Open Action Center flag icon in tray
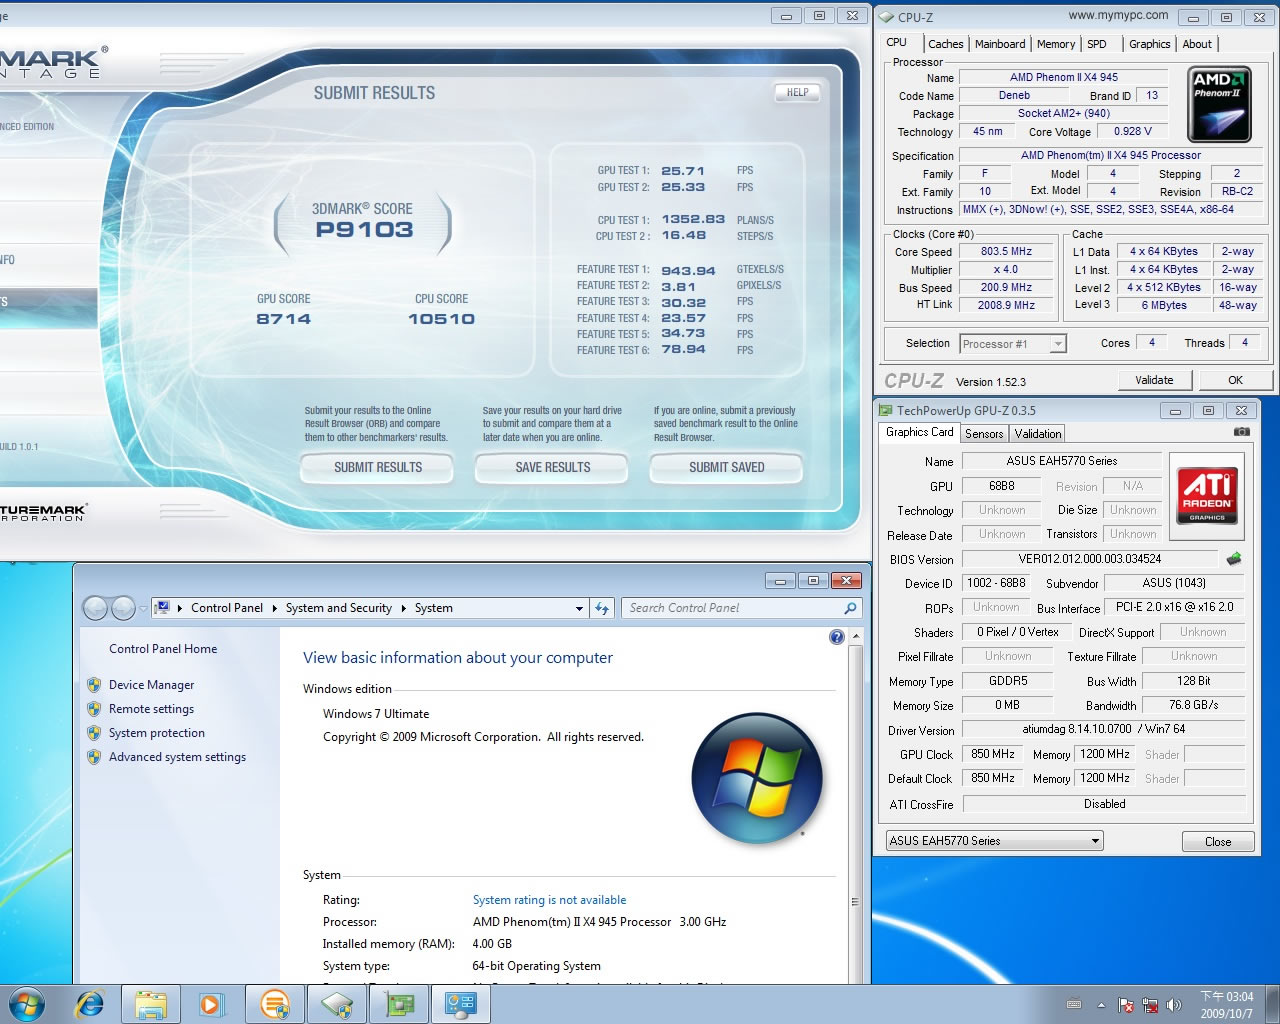Viewport: 1280px width, 1024px height. 1126,1005
